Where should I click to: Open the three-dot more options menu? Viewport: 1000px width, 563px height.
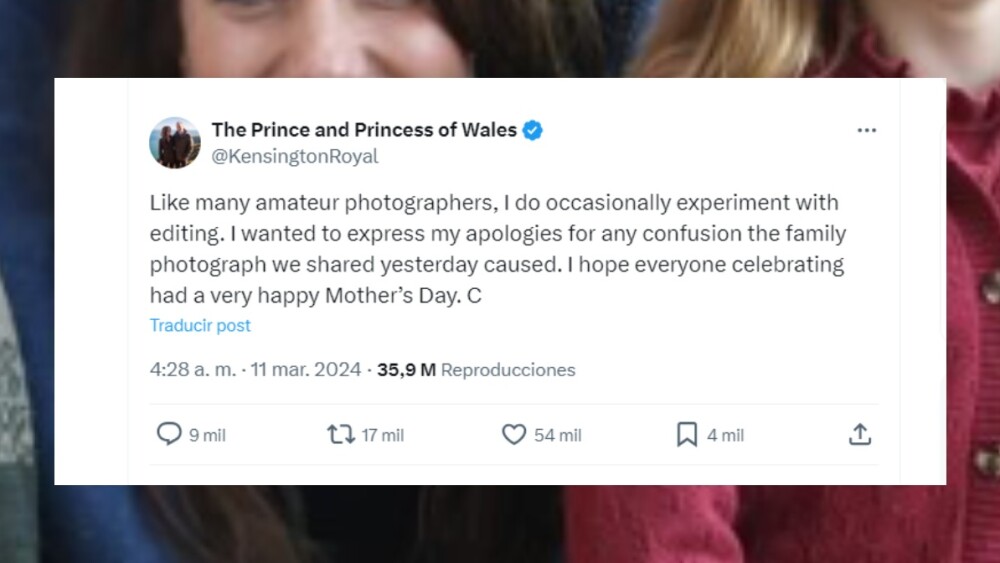(x=866, y=130)
